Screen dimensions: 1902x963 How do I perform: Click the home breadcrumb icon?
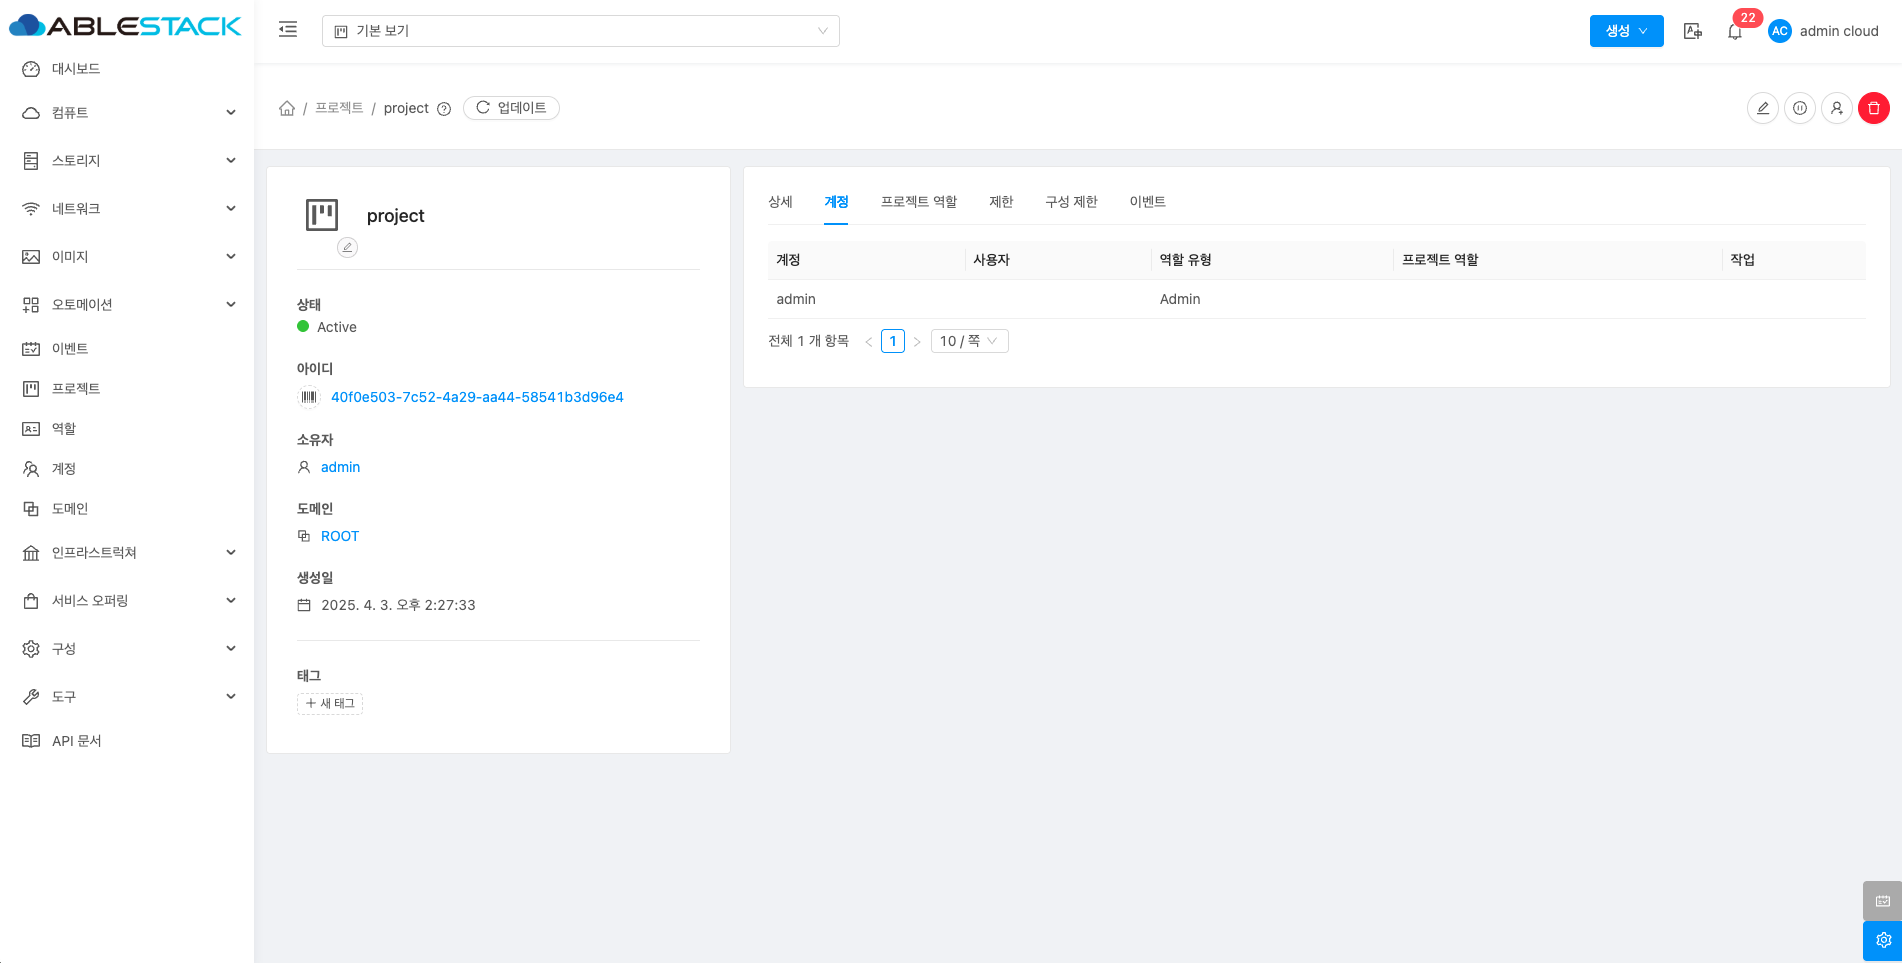(x=287, y=108)
